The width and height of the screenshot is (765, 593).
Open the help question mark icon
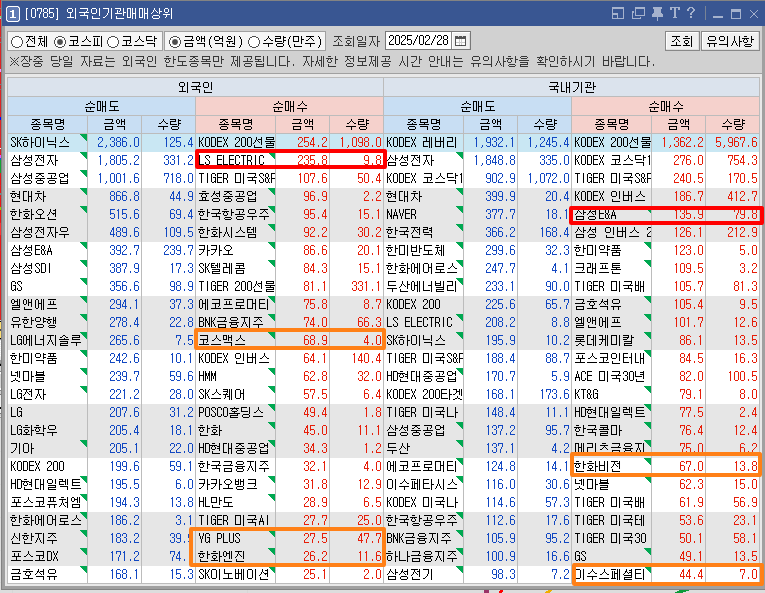pyautogui.click(x=691, y=13)
